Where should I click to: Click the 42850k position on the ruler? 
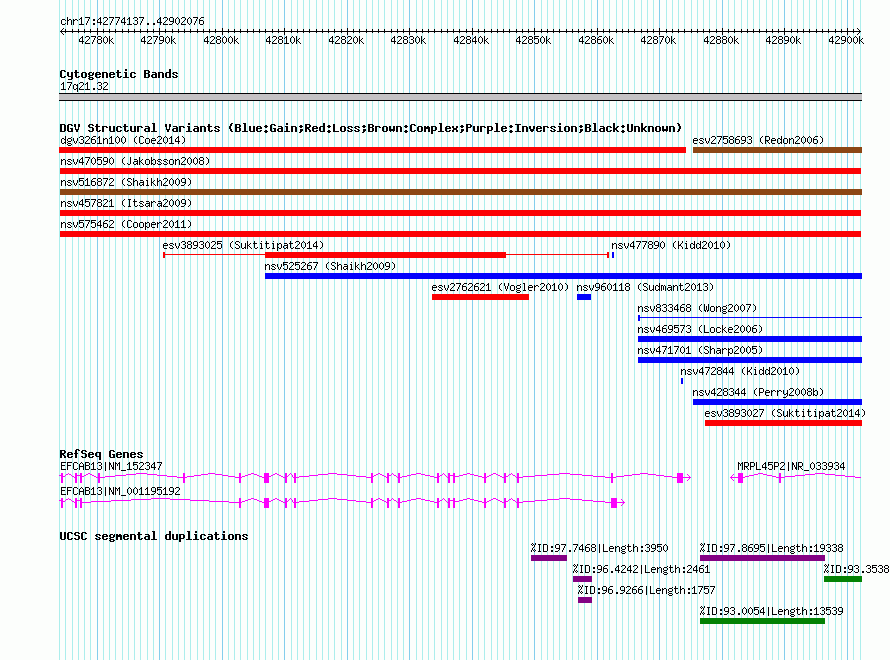[x=533, y=40]
